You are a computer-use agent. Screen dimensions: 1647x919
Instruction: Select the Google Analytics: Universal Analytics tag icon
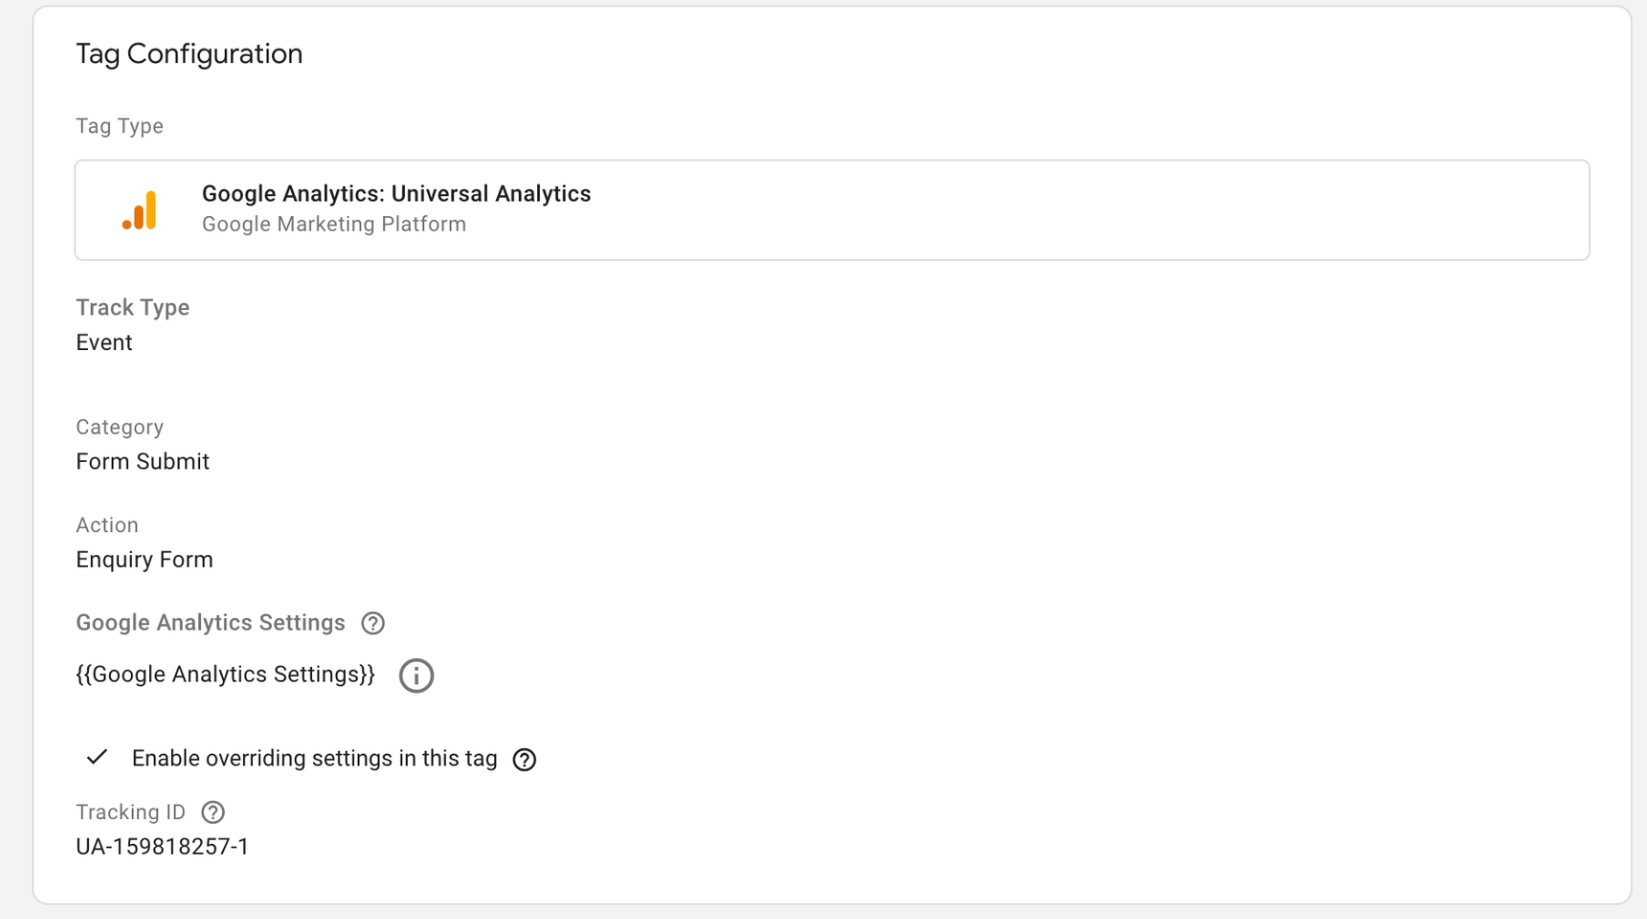pyautogui.click(x=141, y=208)
